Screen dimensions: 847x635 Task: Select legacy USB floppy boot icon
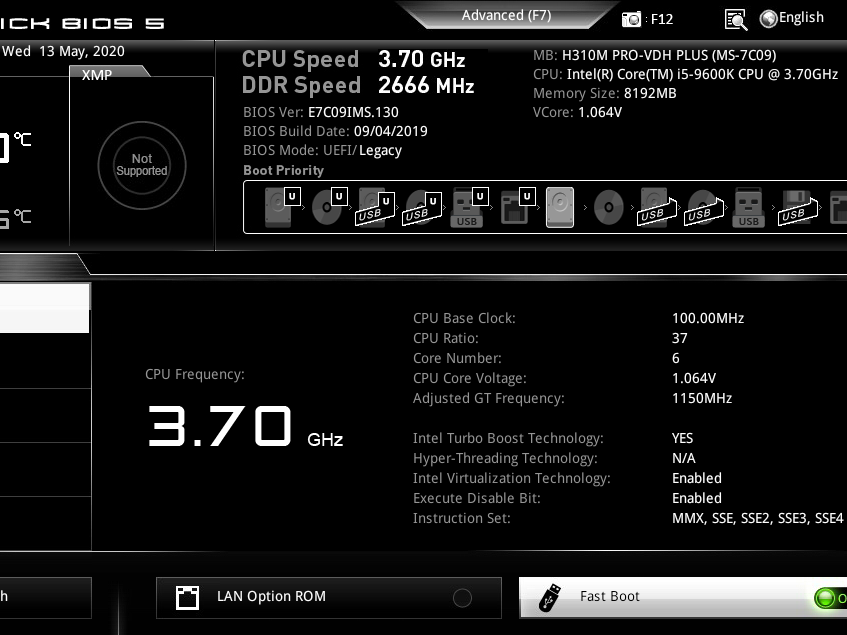798,207
